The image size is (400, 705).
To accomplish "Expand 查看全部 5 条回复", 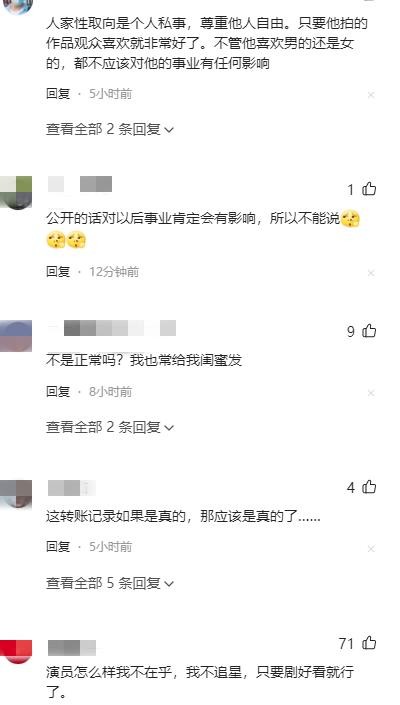I will [110, 583].
